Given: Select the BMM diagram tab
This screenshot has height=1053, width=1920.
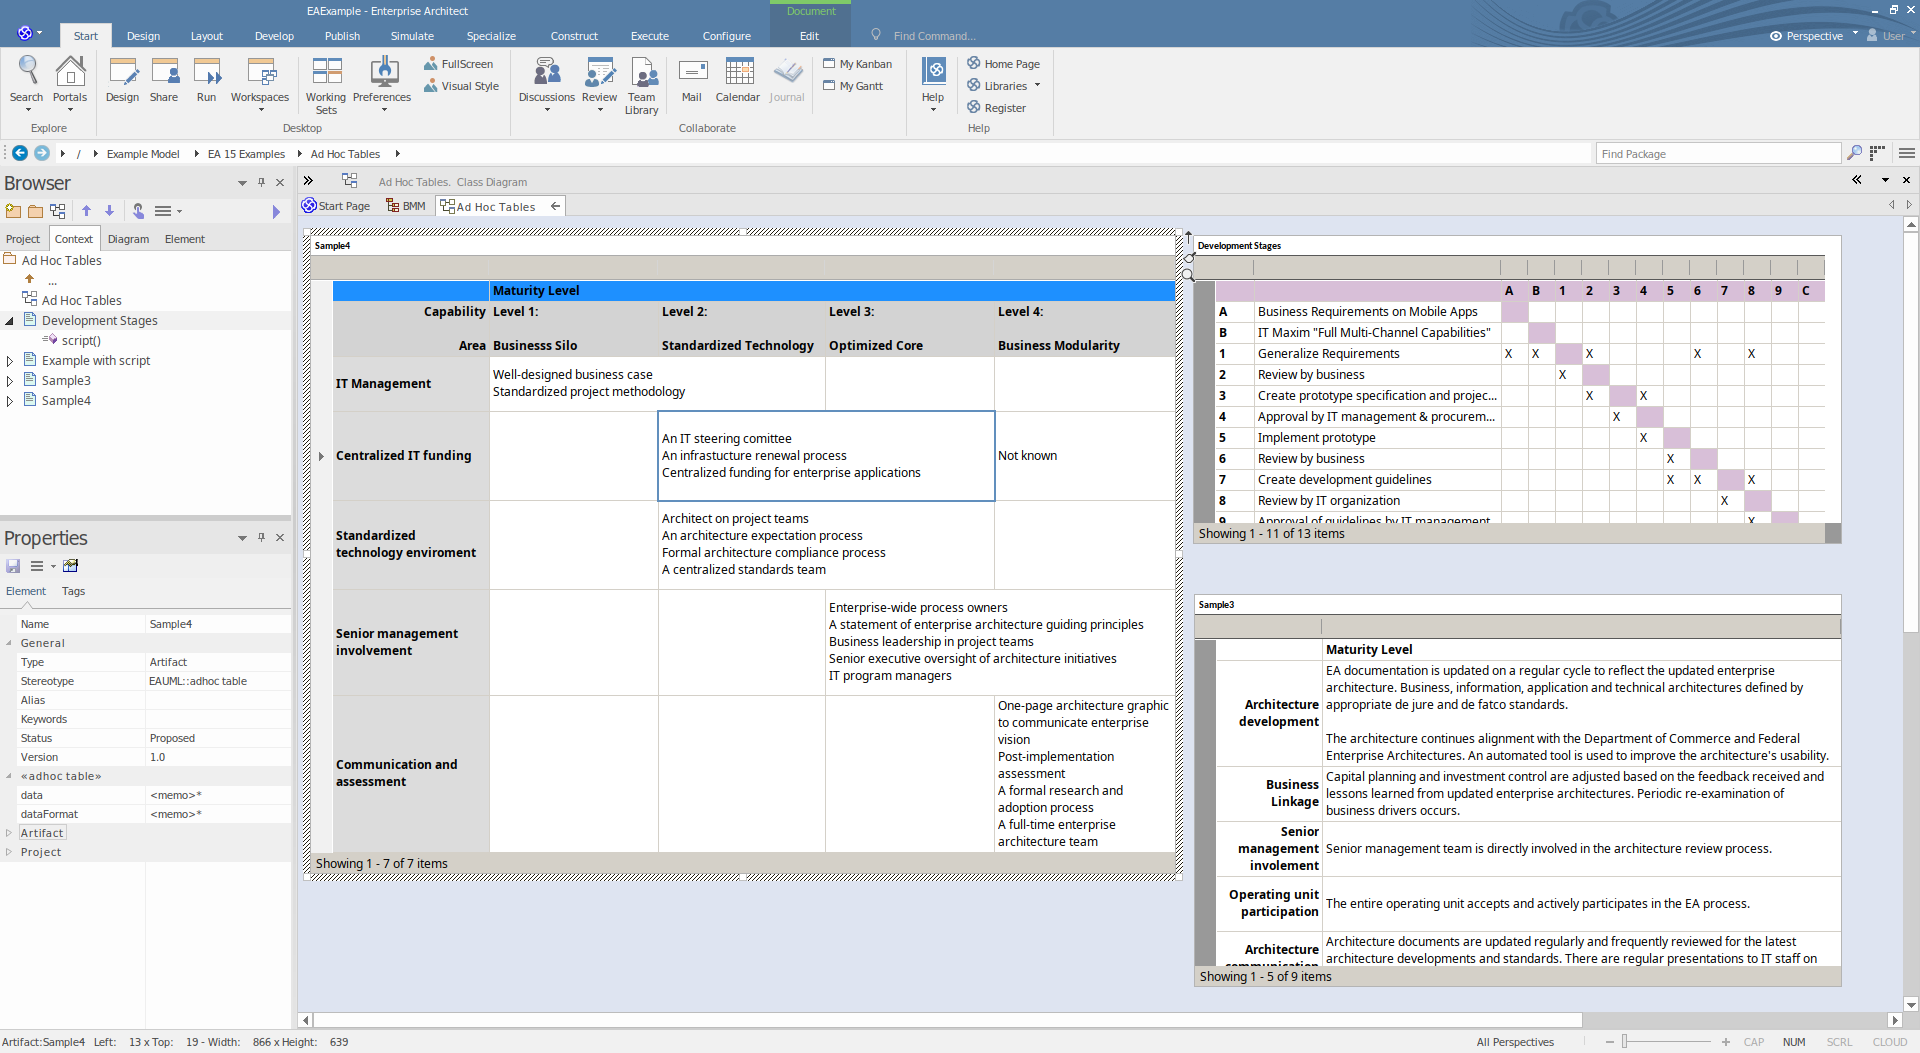Looking at the screenshot, I should point(406,206).
